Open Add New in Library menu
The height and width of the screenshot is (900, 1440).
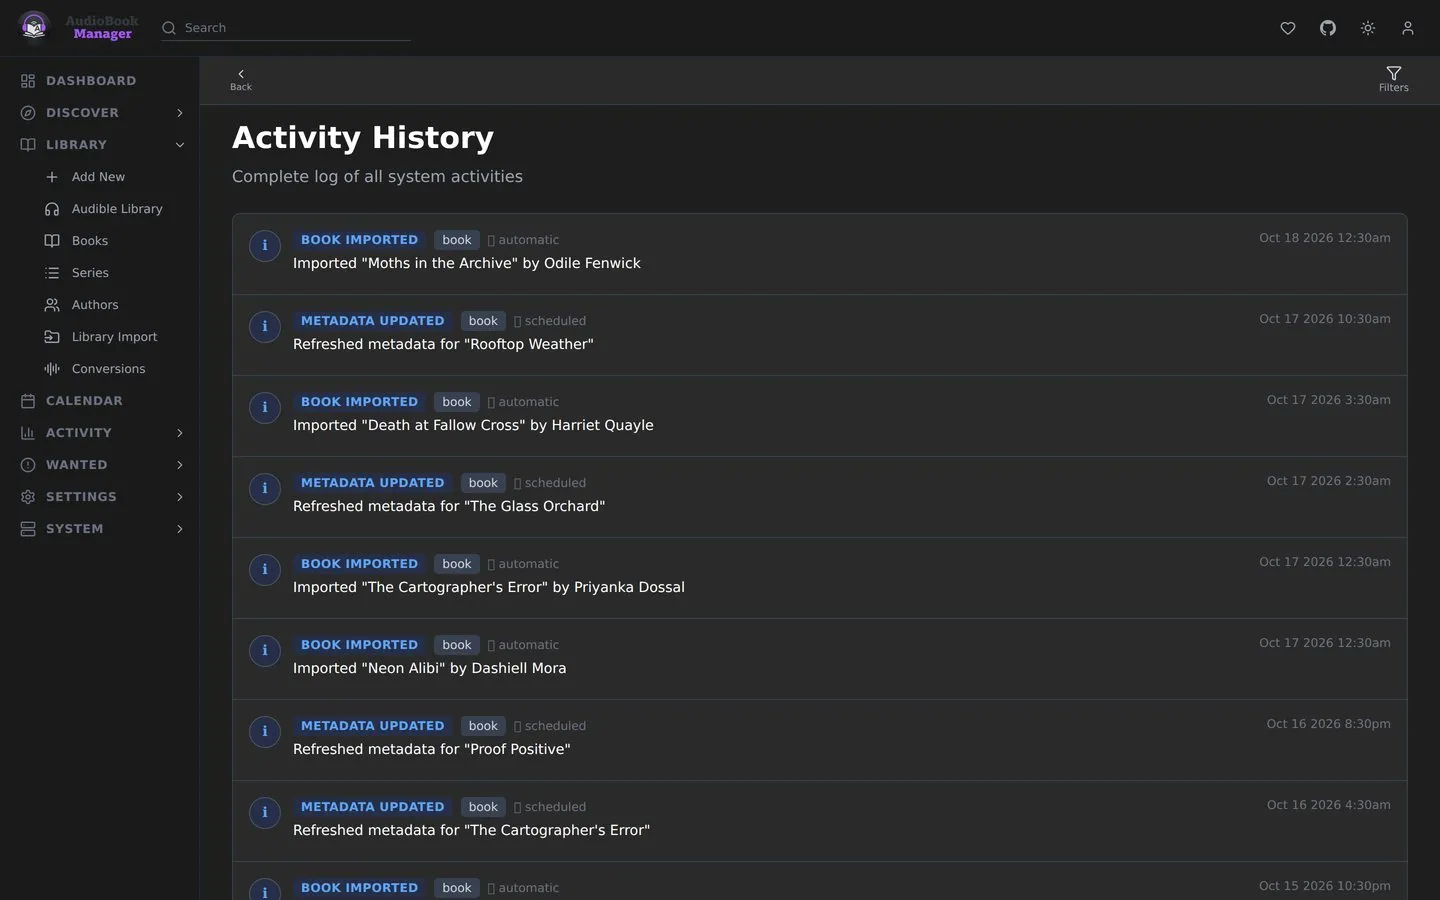[98, 177]
